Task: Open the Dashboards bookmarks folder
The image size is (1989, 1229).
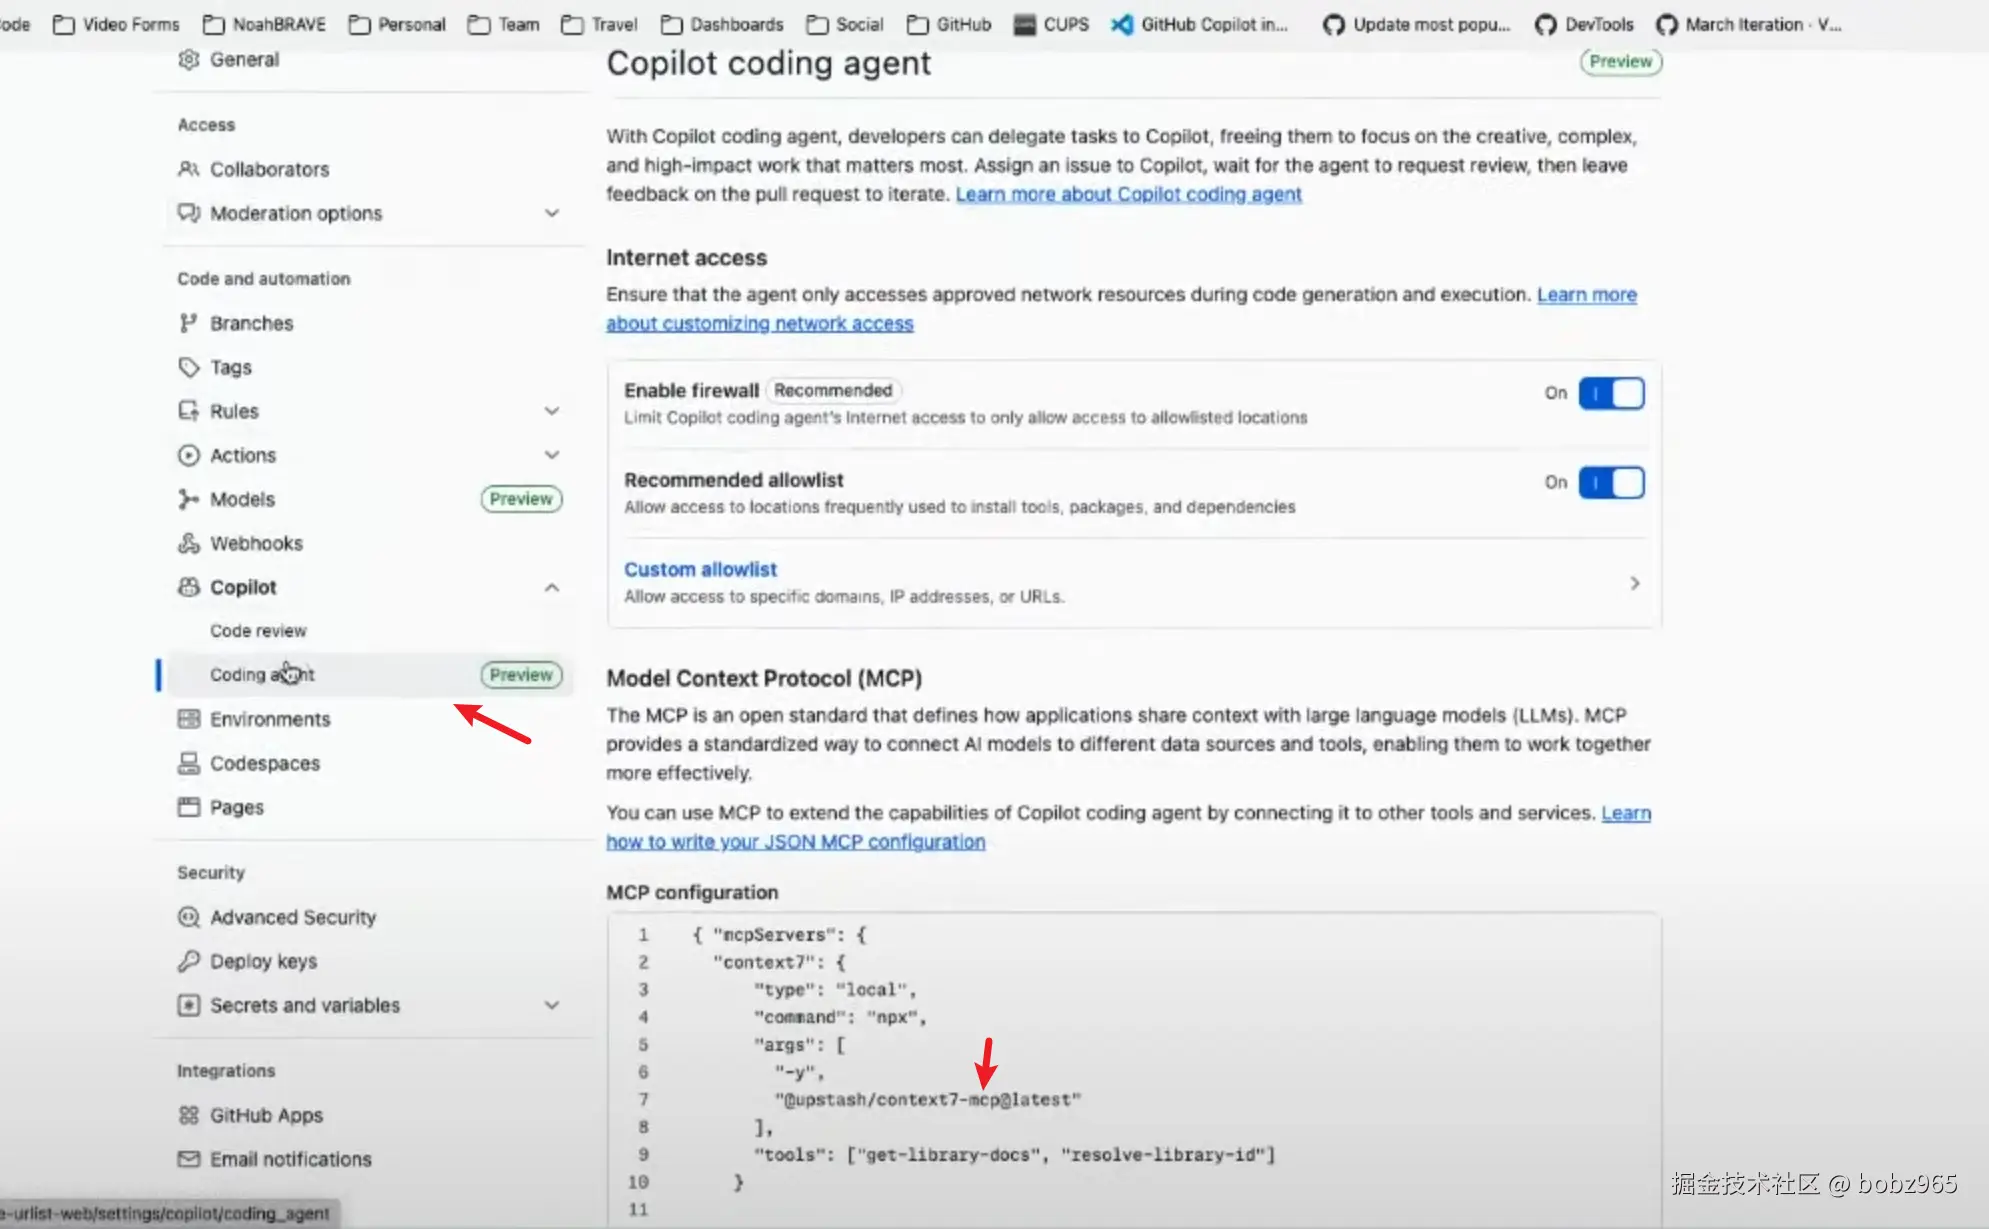Action: point(722,24)
